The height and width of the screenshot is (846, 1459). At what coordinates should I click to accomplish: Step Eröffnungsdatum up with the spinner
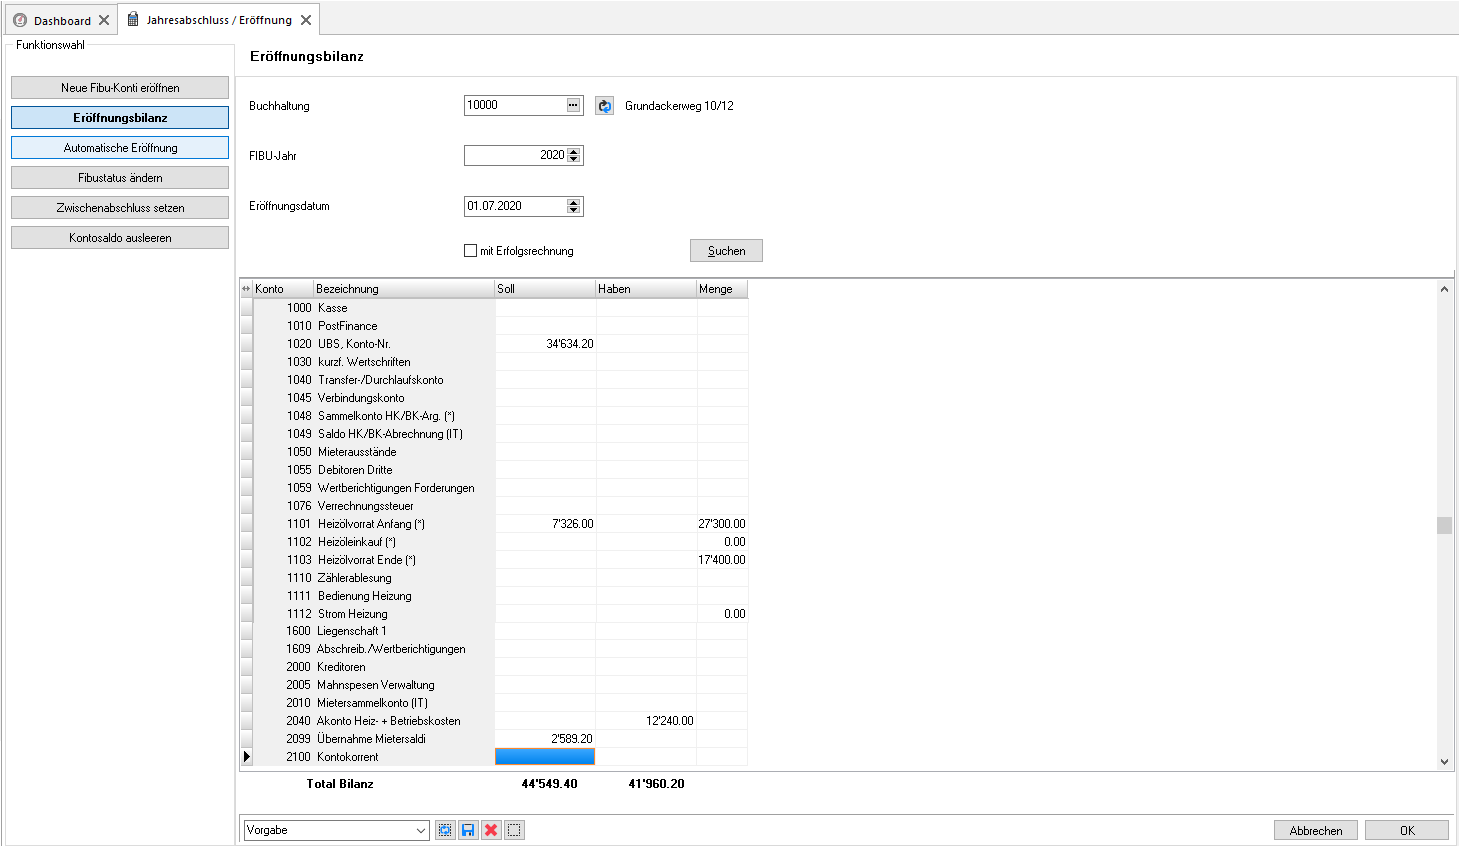click(574, 203)
